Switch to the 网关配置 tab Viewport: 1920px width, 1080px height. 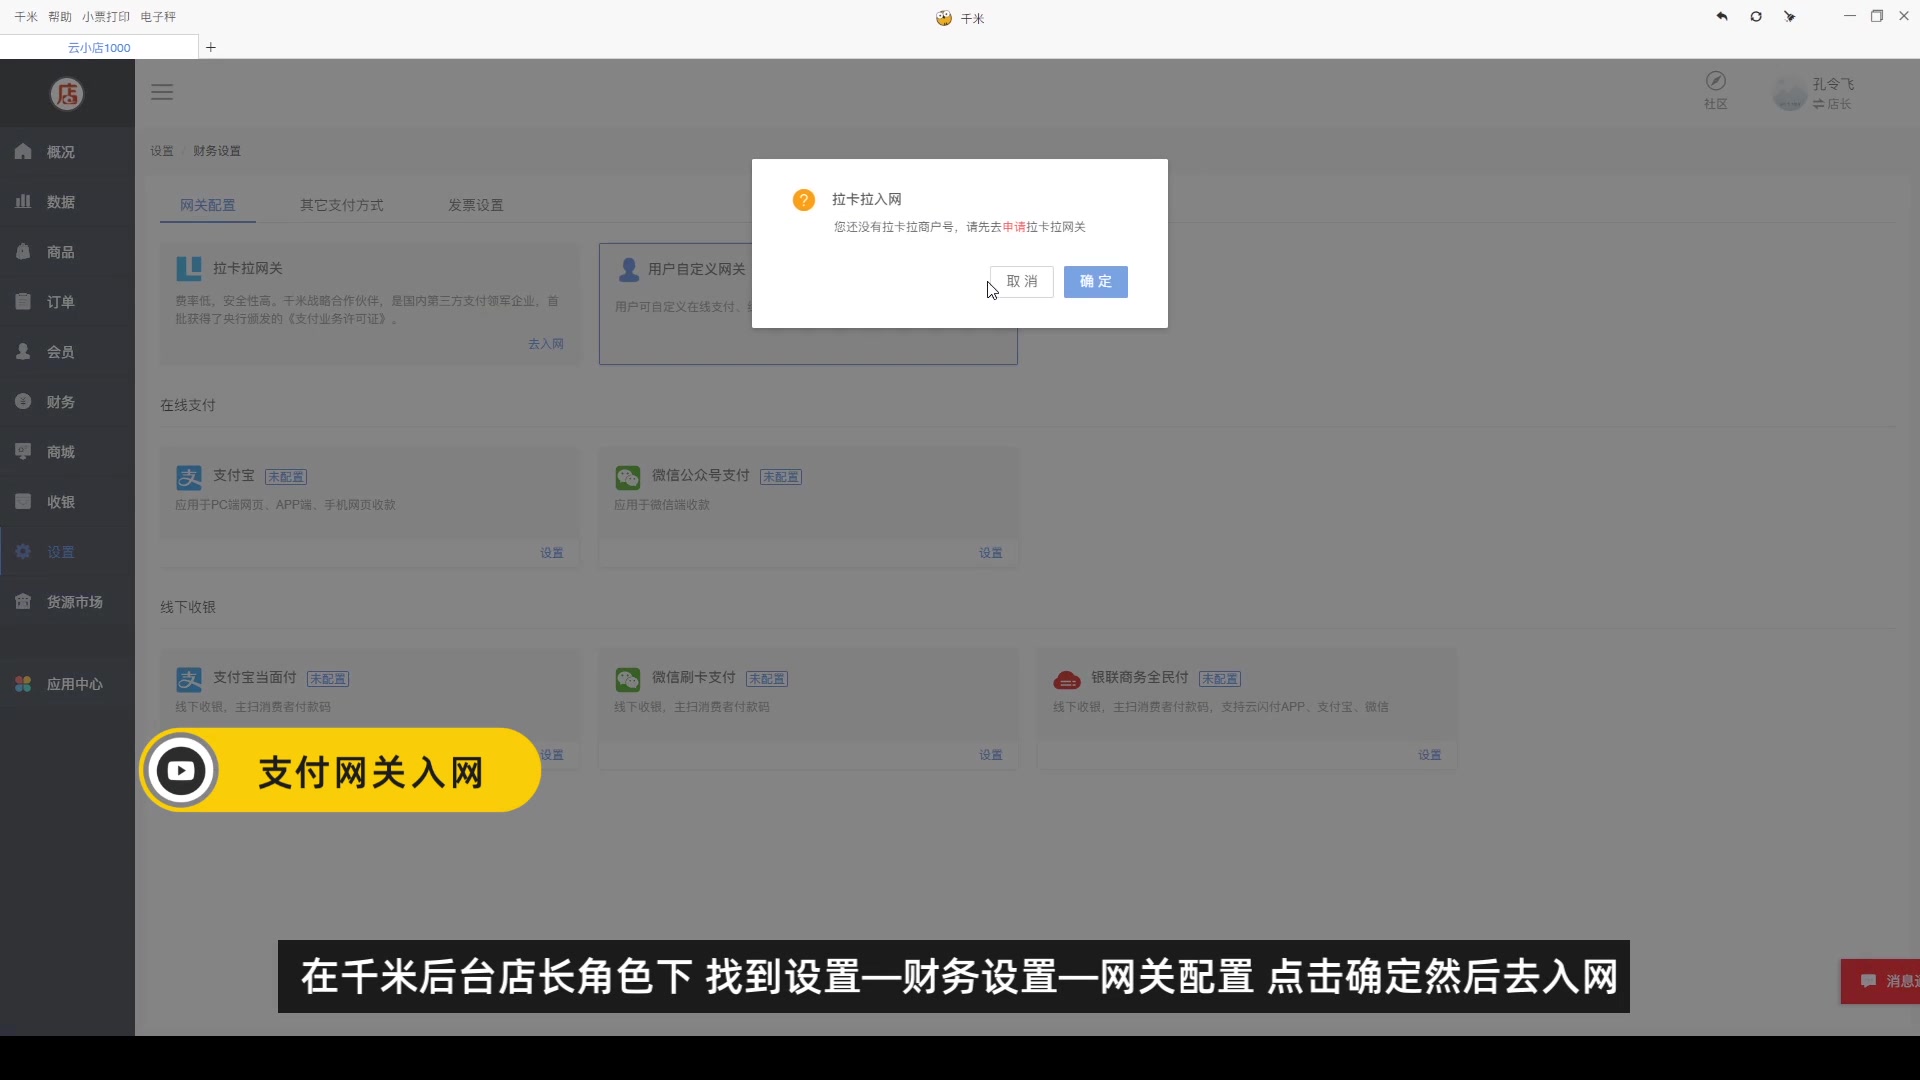click(208, 205)
